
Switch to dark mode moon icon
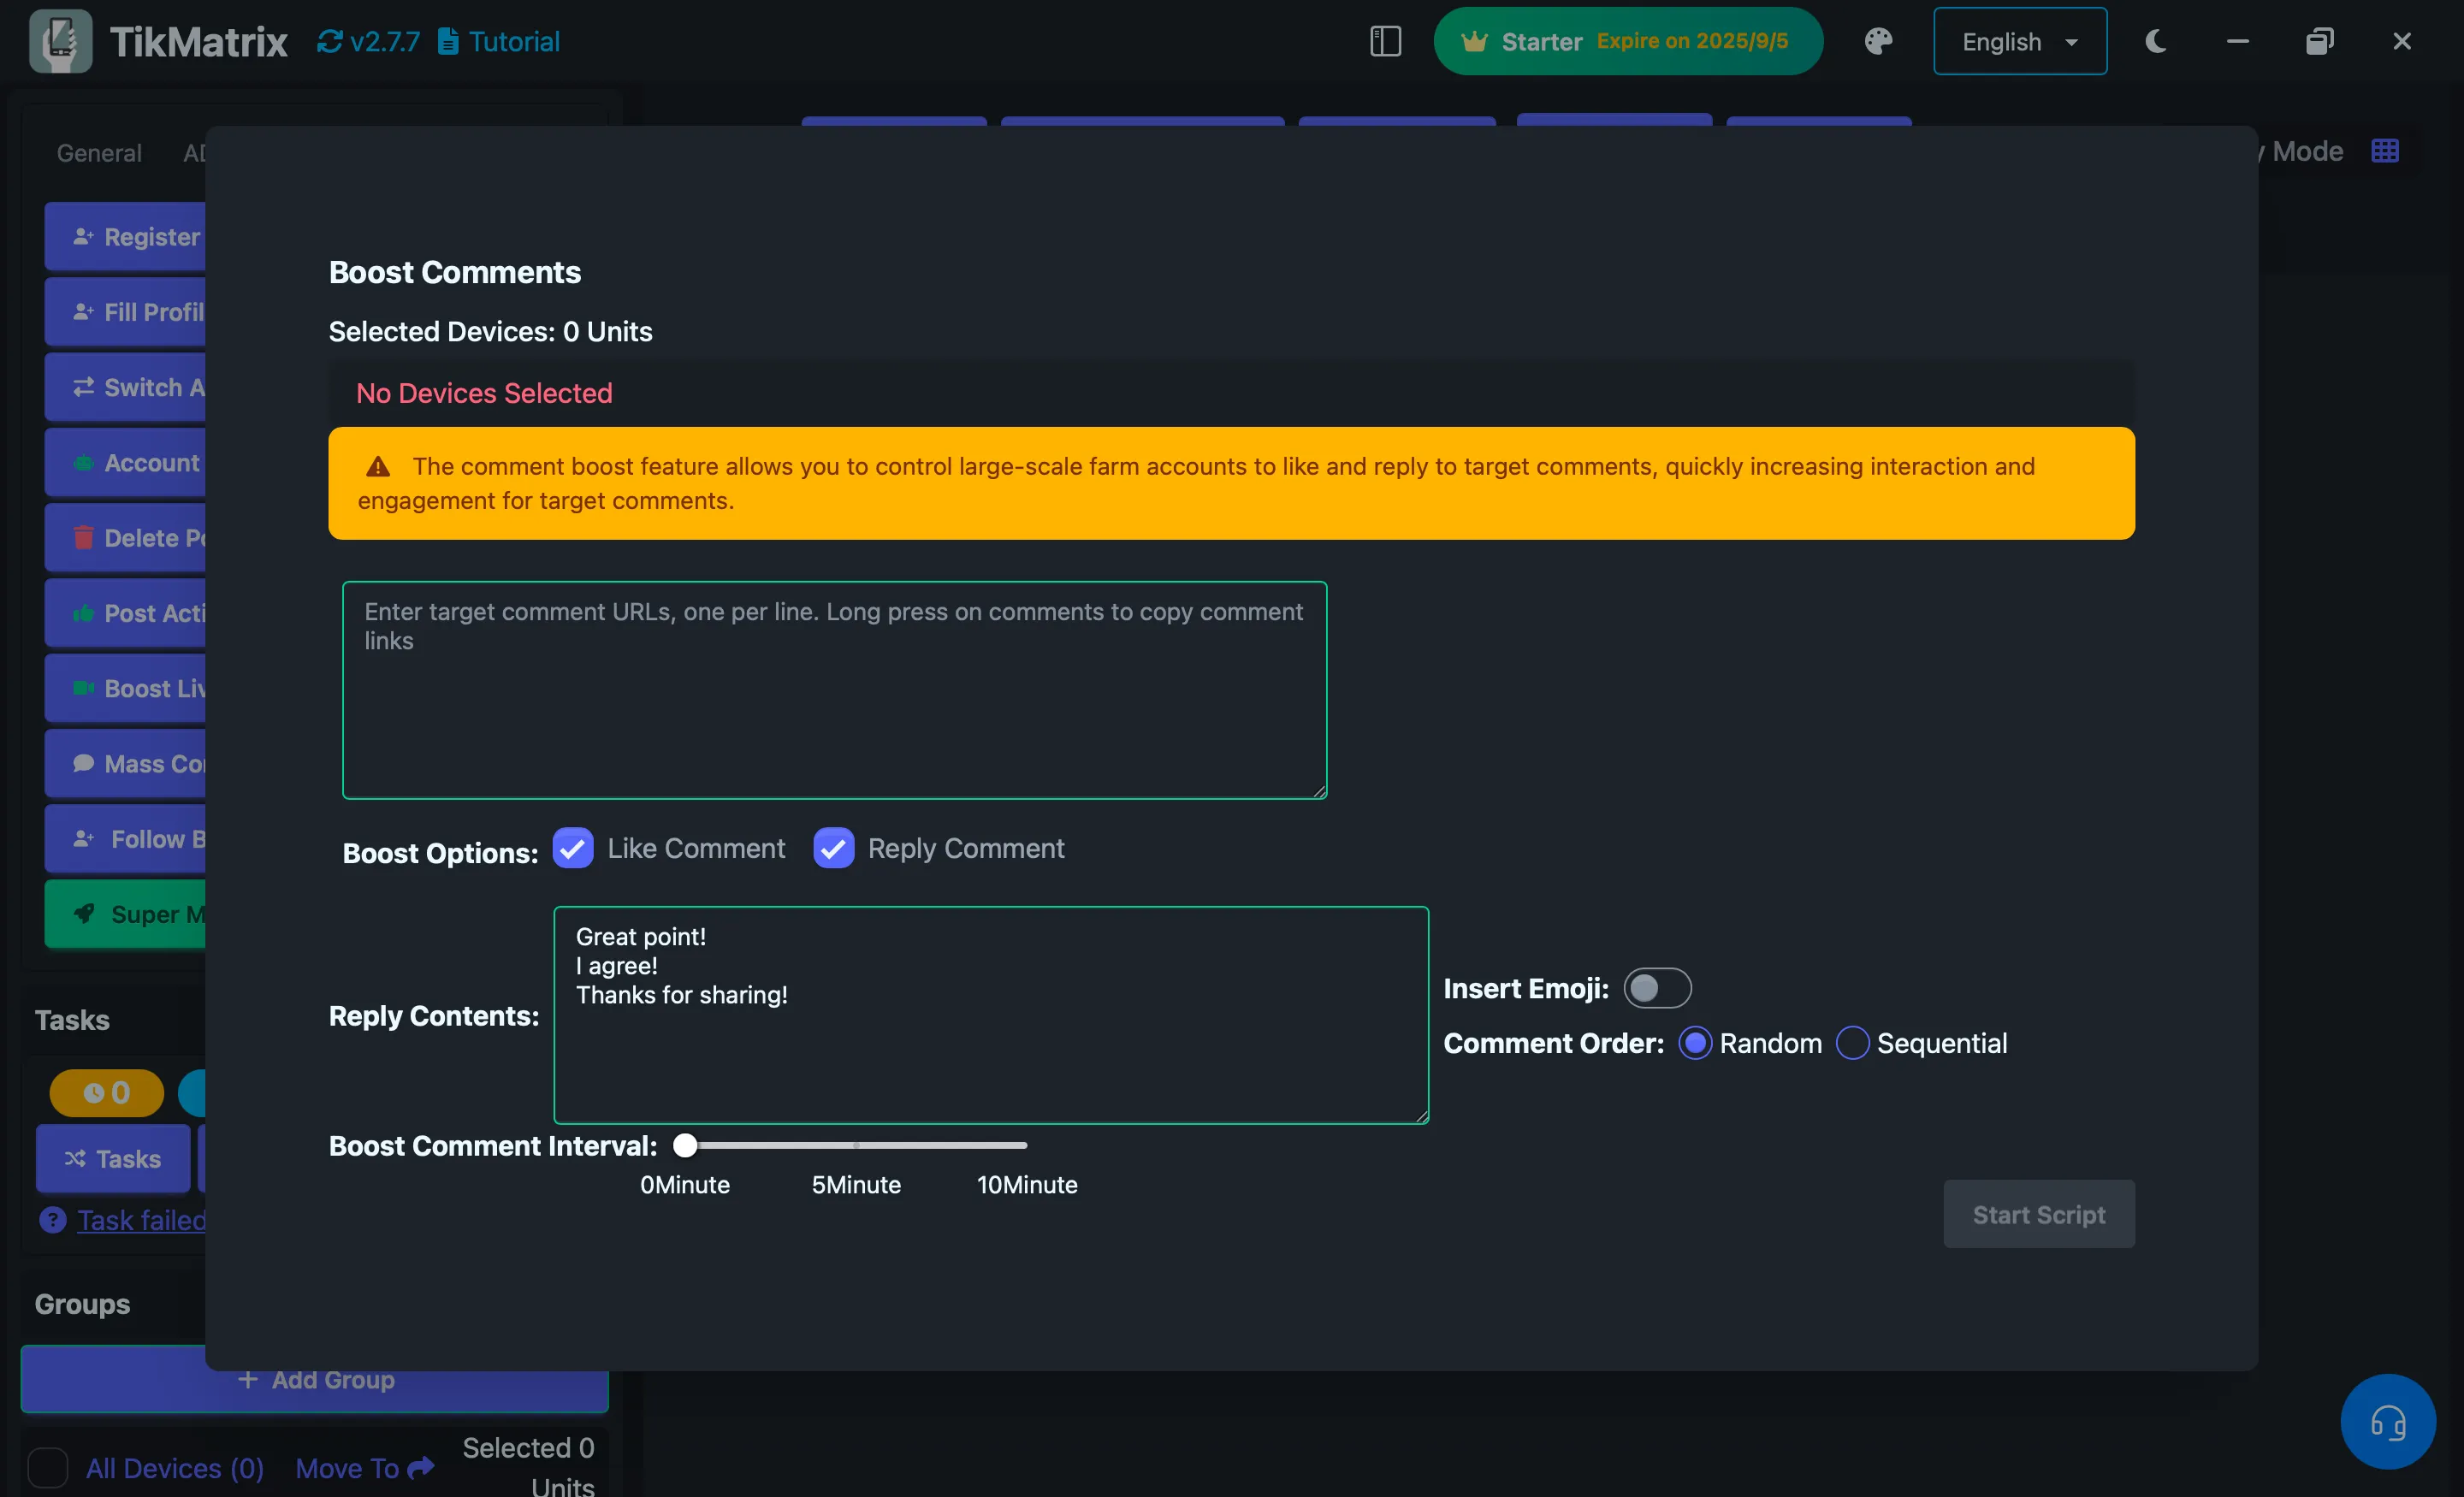pos(2155,41)
